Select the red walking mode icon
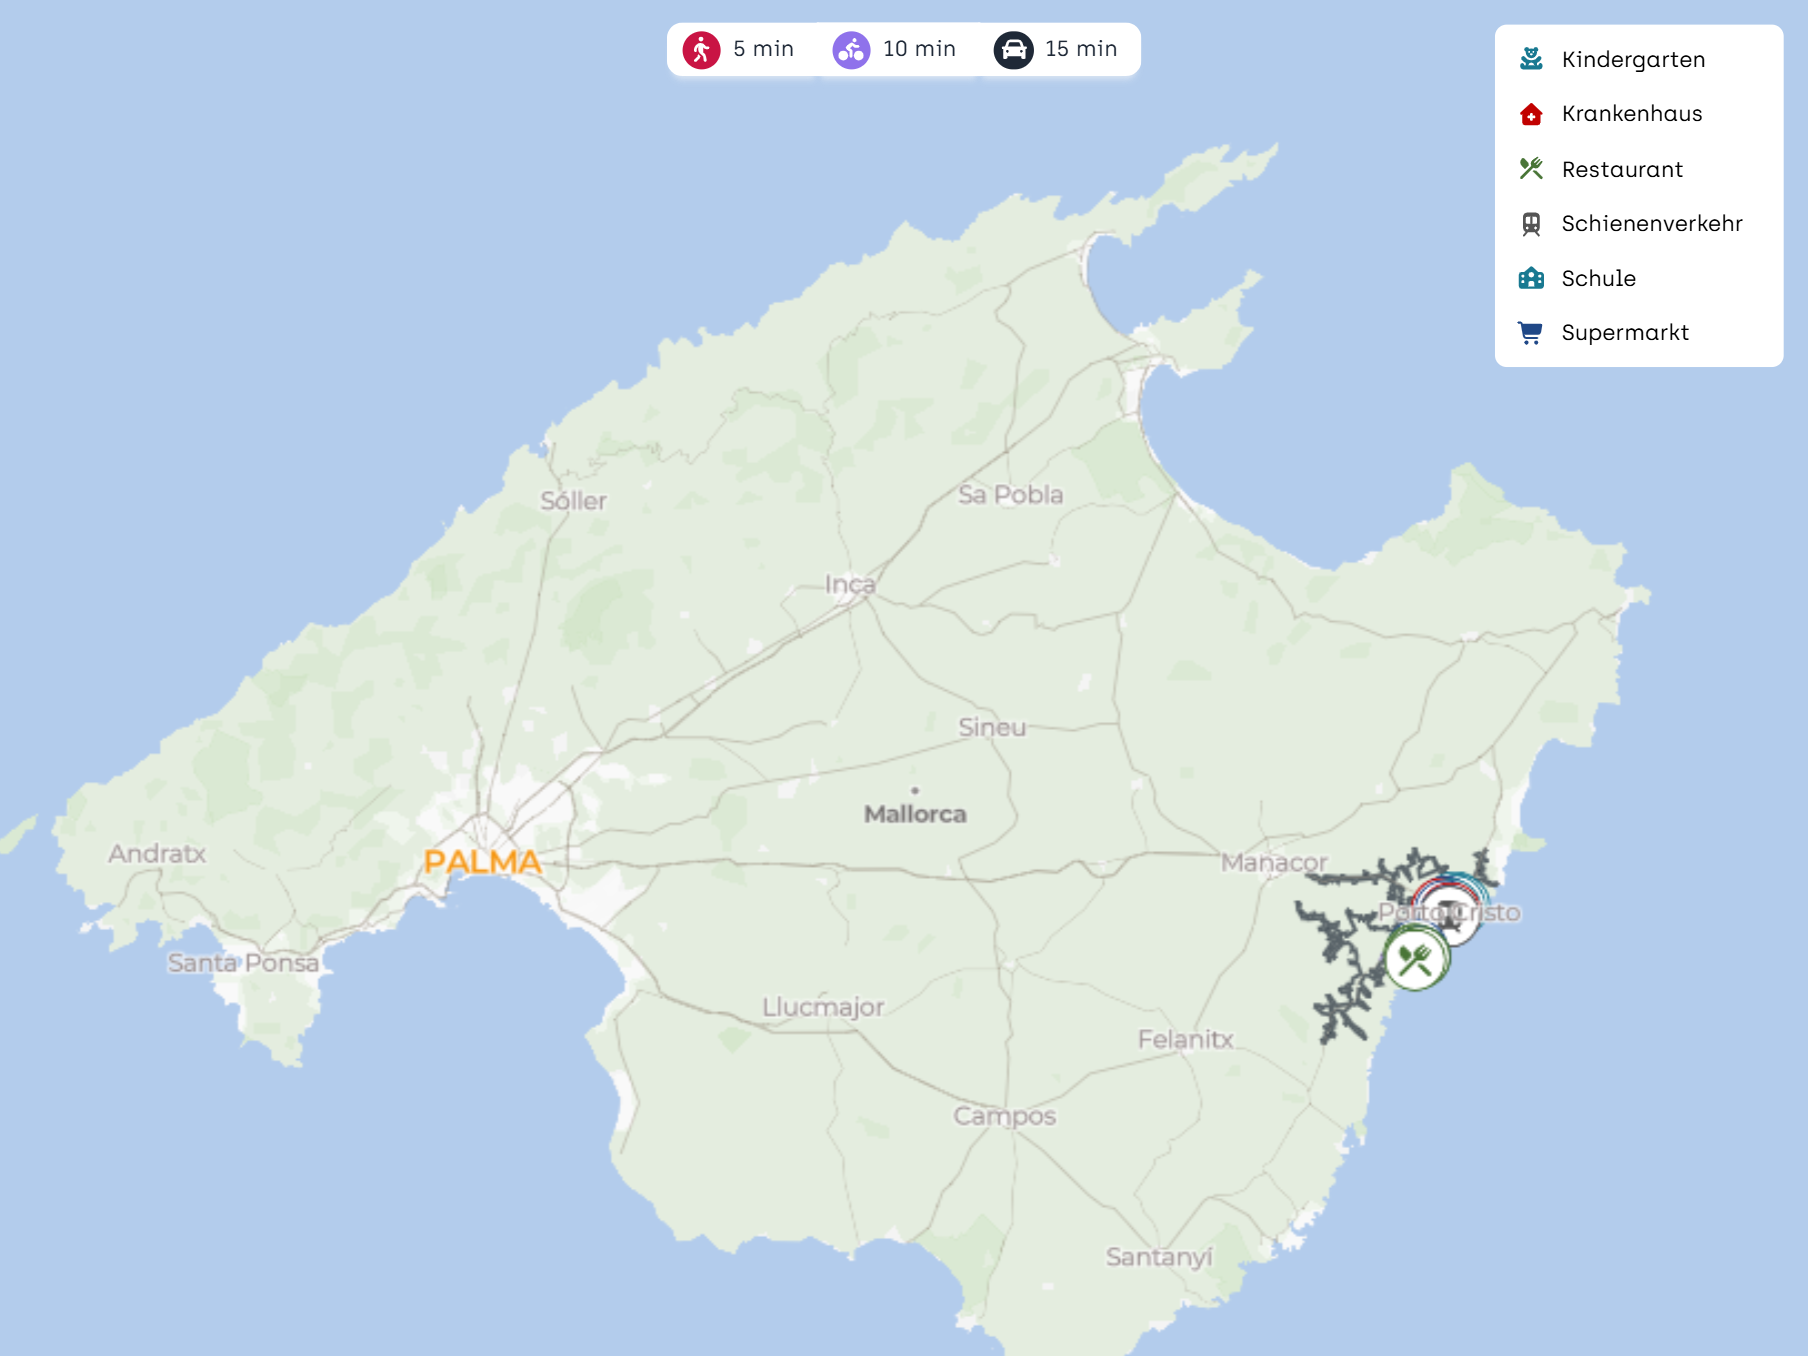1808x1356 pixels. click(701, 49)
